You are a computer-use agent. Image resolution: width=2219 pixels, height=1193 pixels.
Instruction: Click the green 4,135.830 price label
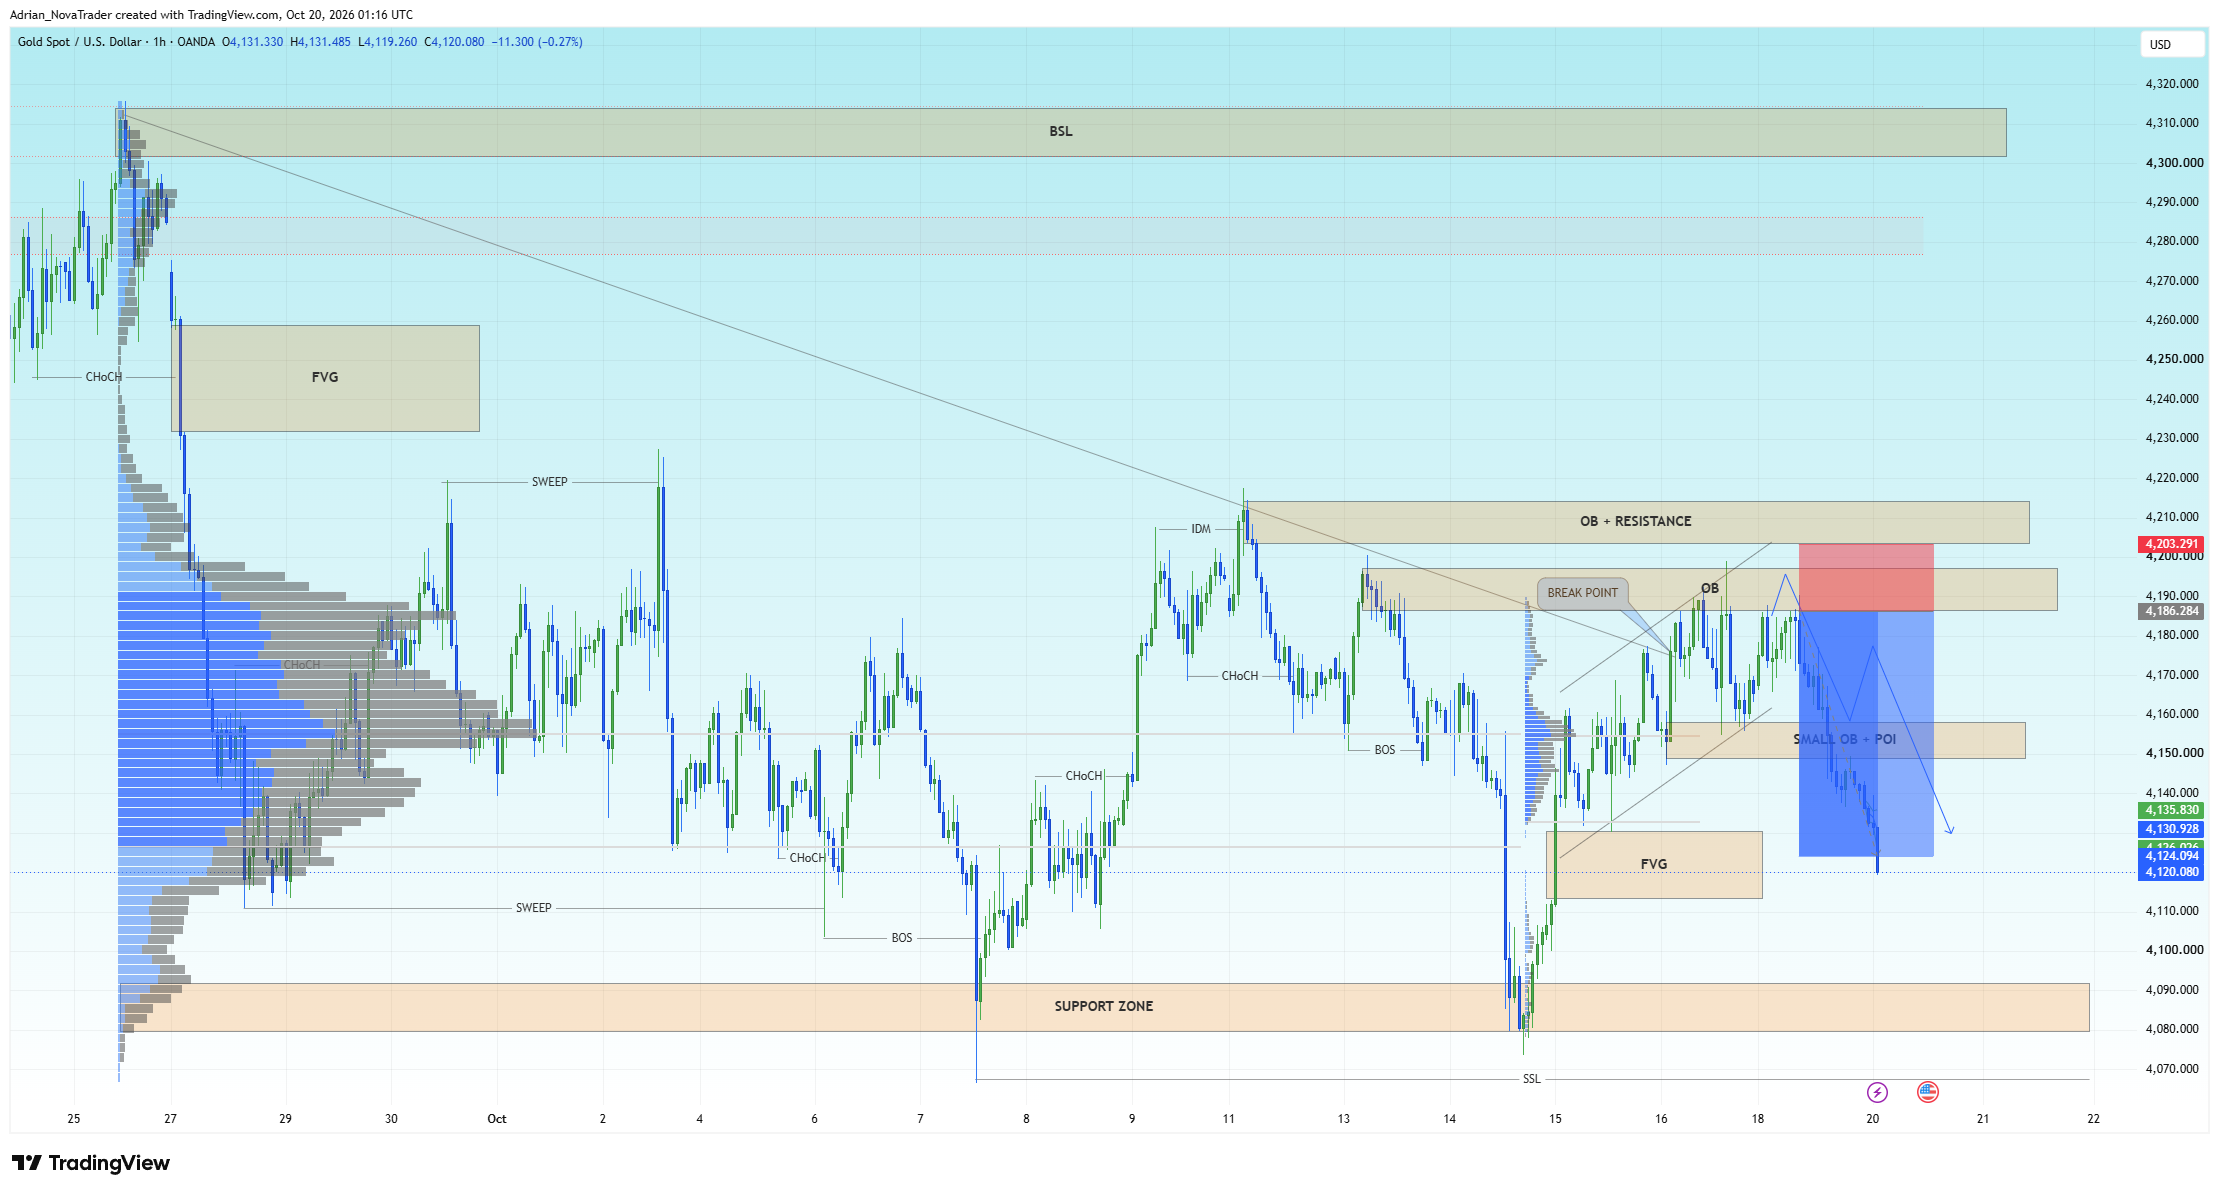point(2171,810)
